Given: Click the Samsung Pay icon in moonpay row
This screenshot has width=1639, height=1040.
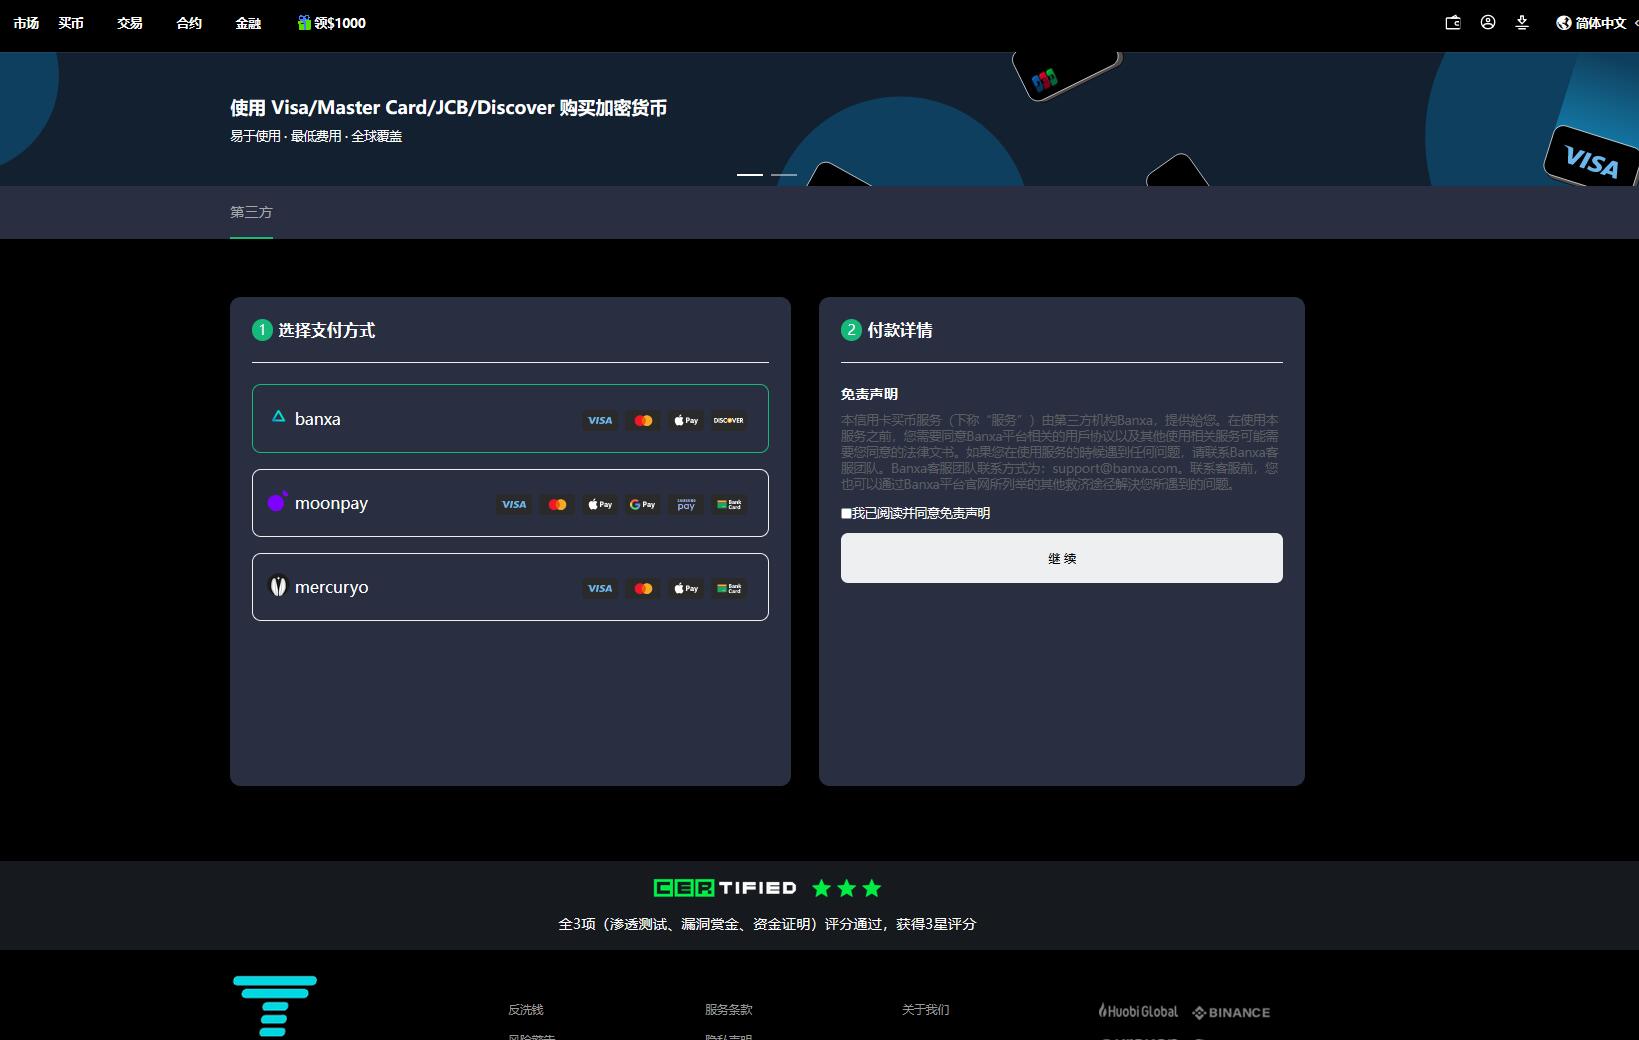Looking at the screenshot, I should tap(686, 504).
